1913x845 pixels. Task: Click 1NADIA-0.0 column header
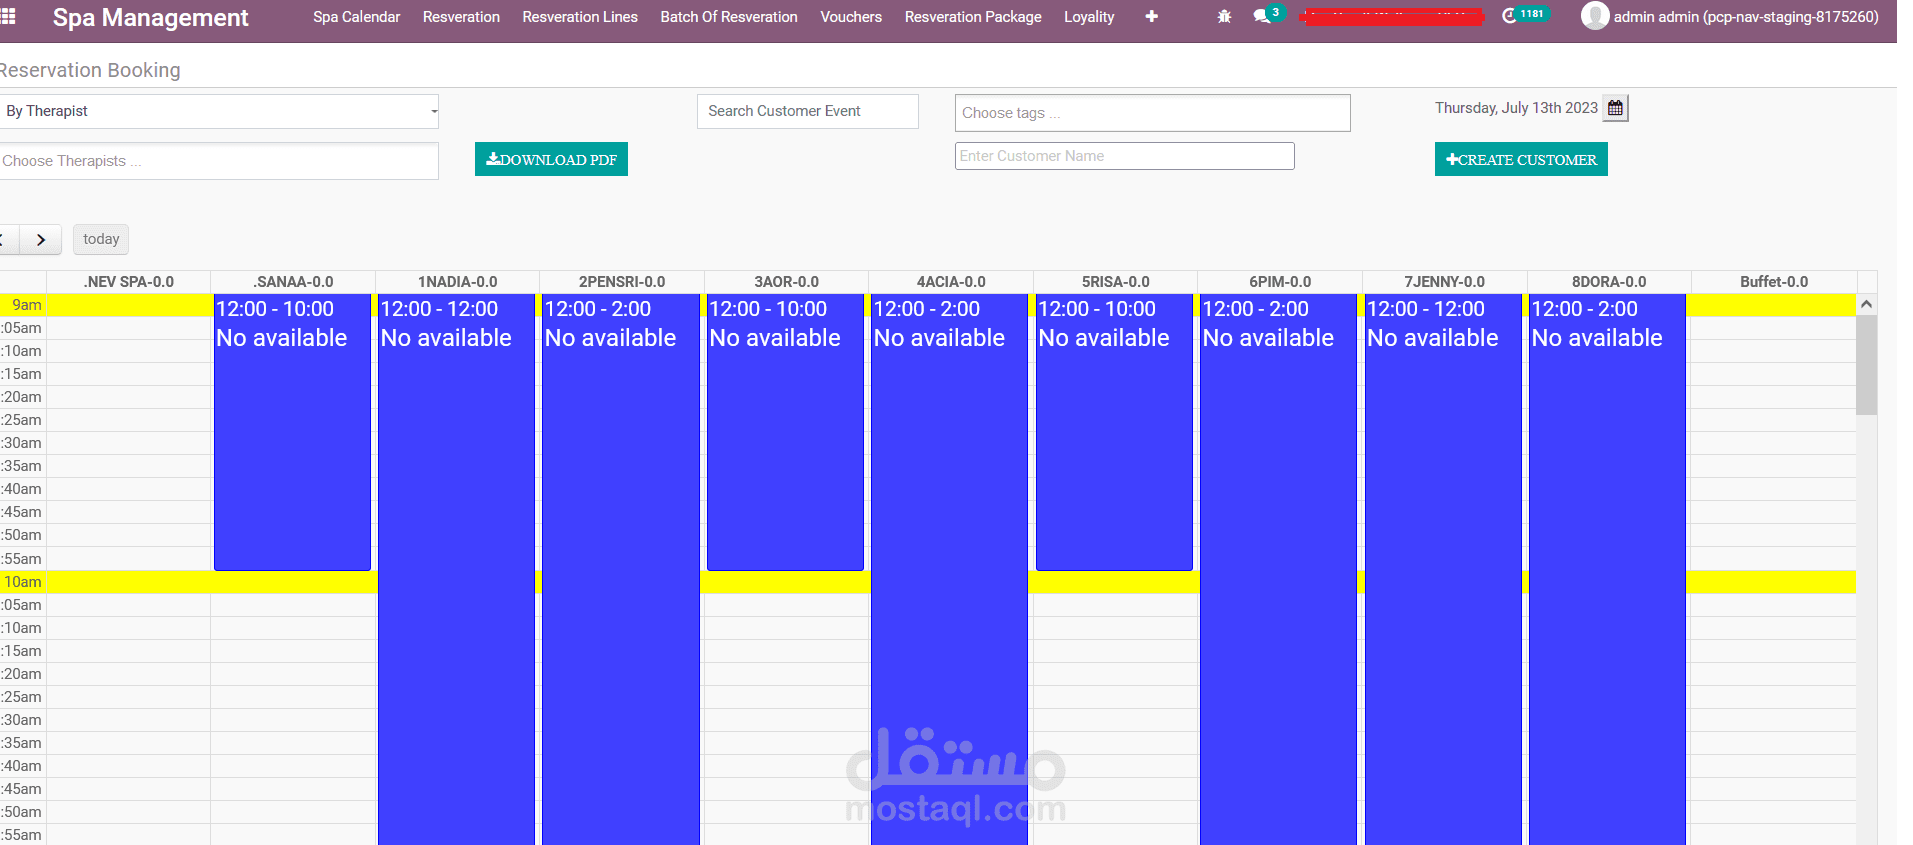point(457,282)
